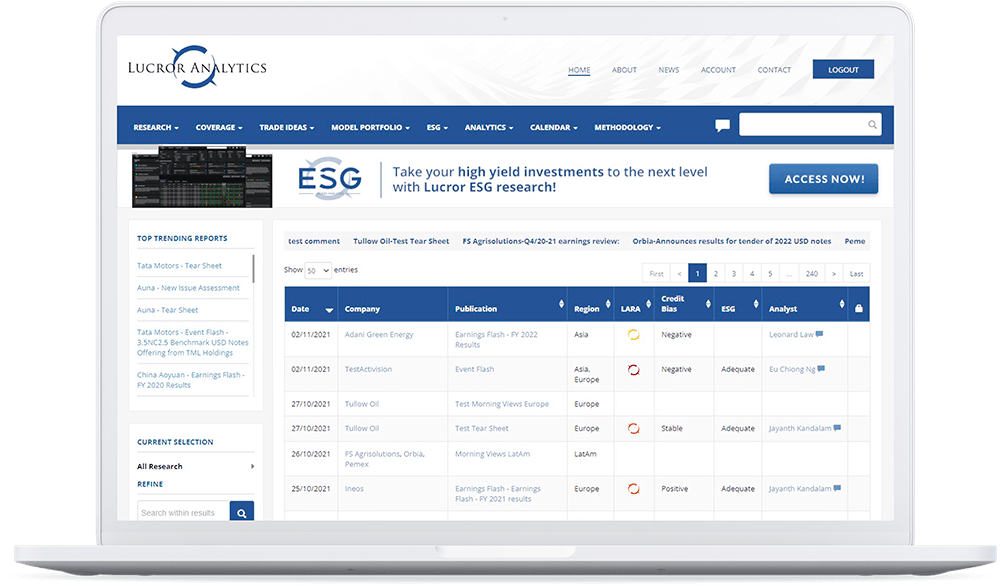Click Tullow Oil-Test Tear Sheet ticker item

[x=401, y=241]
